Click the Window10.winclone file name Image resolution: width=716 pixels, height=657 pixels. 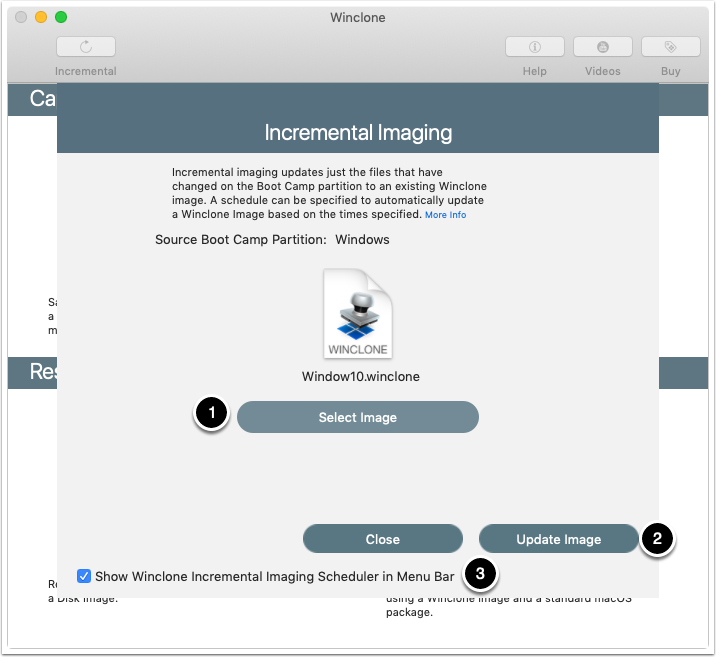click(x=360, y=376)
